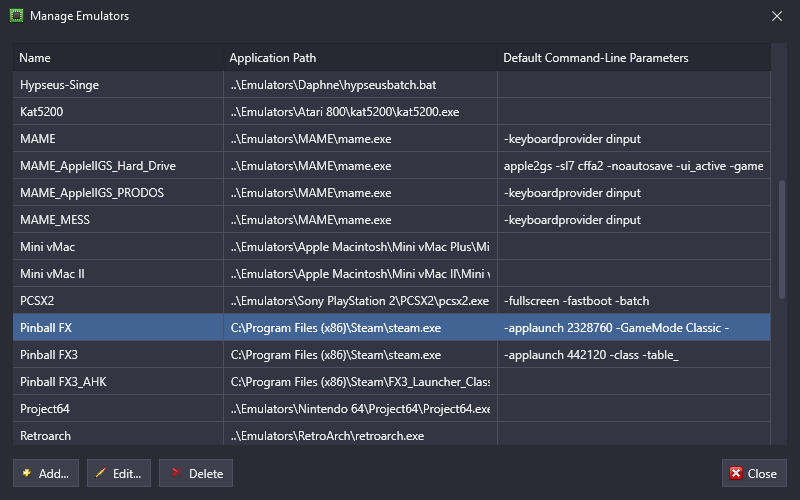Select the MAME_AppleIIGS_PRODOS row name
Image resolution: width=800 pixels, height=500 pixels.
92,193
